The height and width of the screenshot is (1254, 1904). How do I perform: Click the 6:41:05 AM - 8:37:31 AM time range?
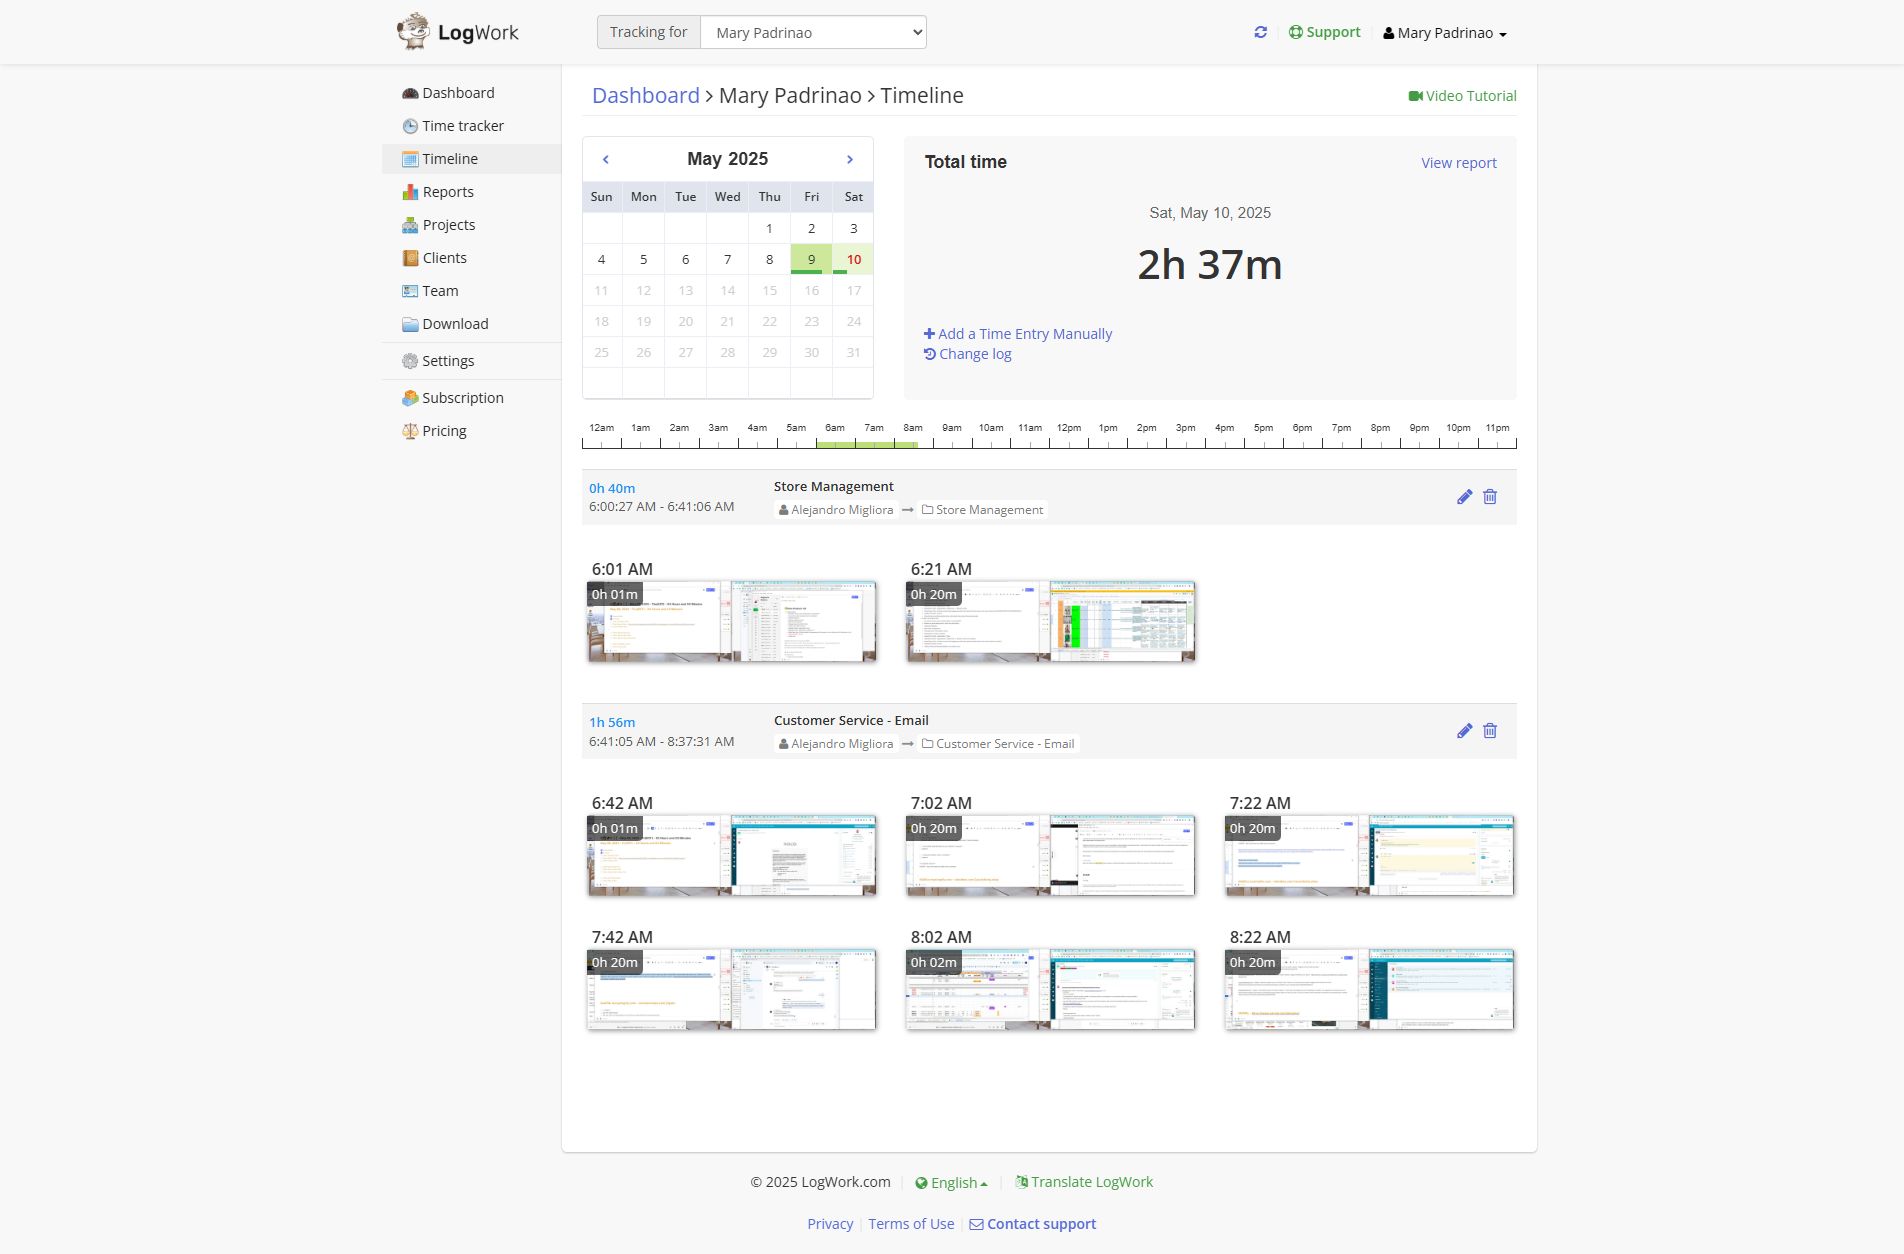coord(662,742)
